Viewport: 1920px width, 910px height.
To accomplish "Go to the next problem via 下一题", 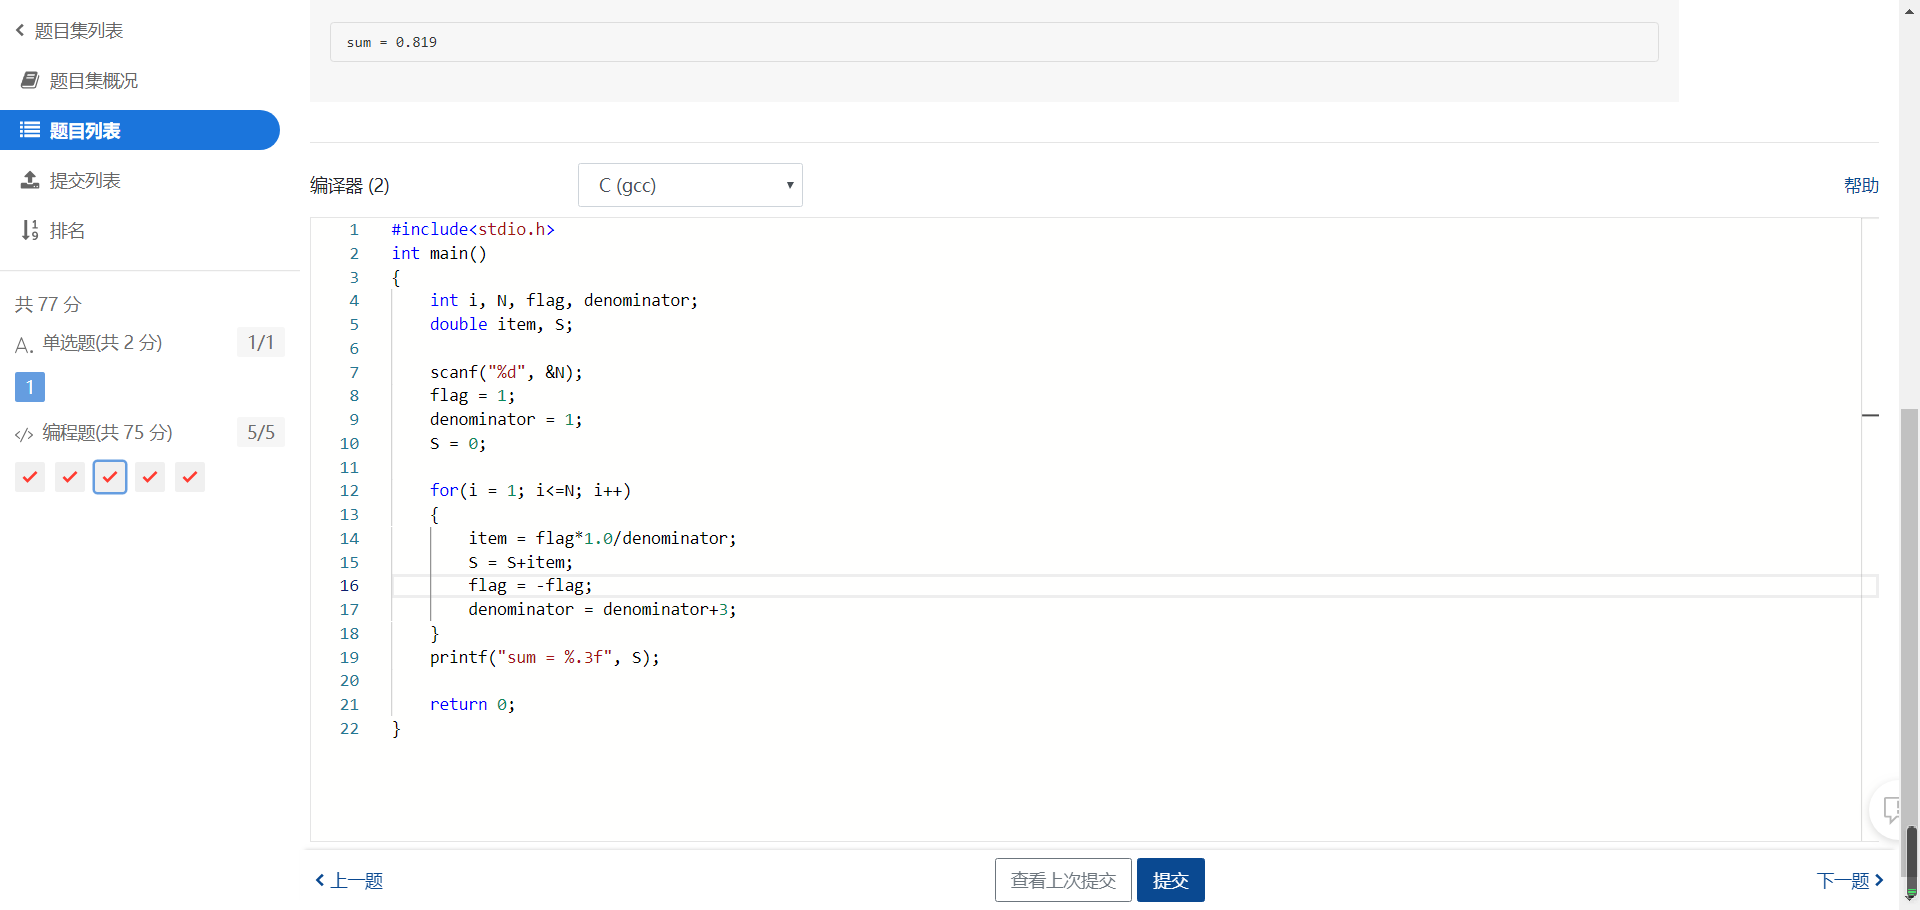I will 1850,880.
